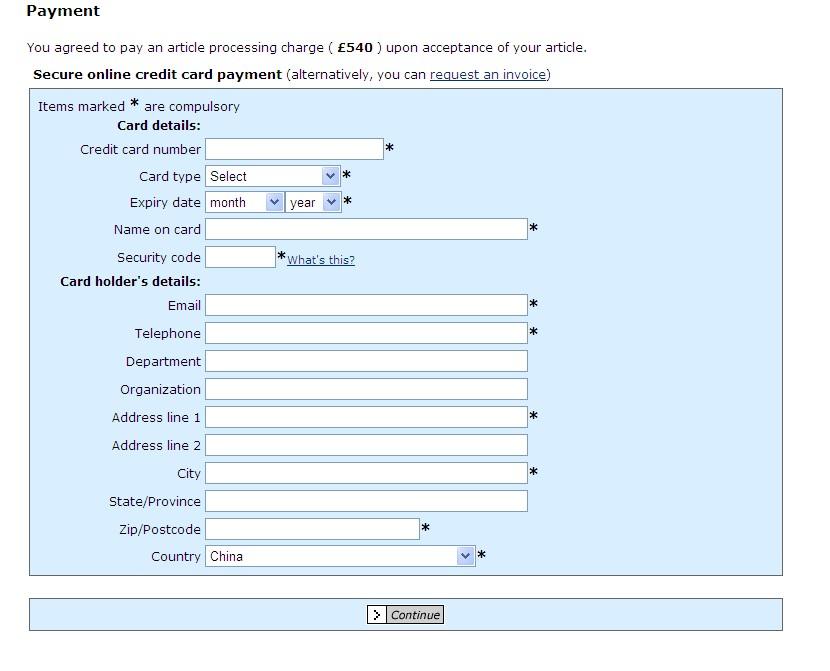The image size is (830, 671).
Task: Select the State/Province text box
Action: click(366, 501)
